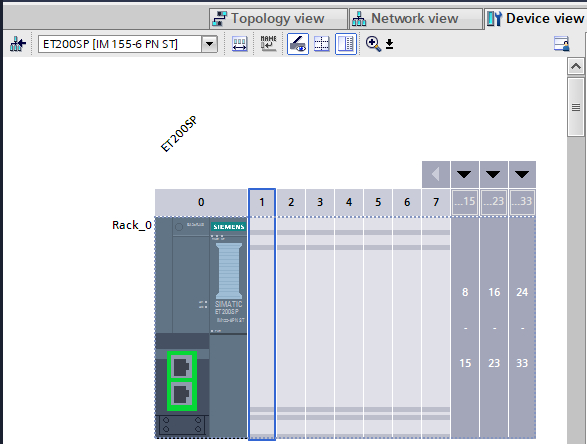Click the collapsed slots 16-23 column

[493, 328]
